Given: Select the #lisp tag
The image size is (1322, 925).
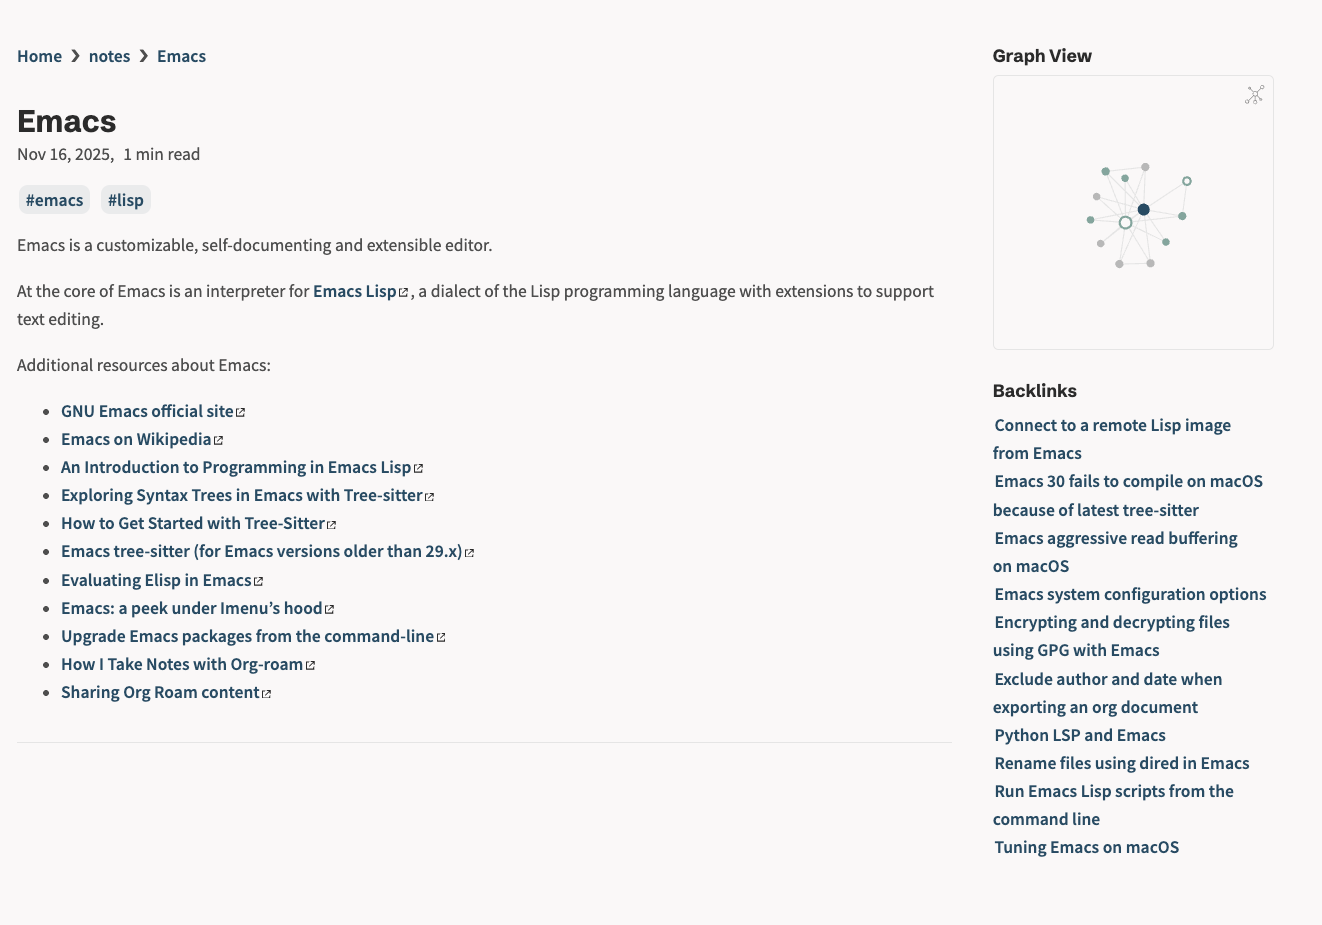Looking at the screenshot, I should click(x=126, y=200).
